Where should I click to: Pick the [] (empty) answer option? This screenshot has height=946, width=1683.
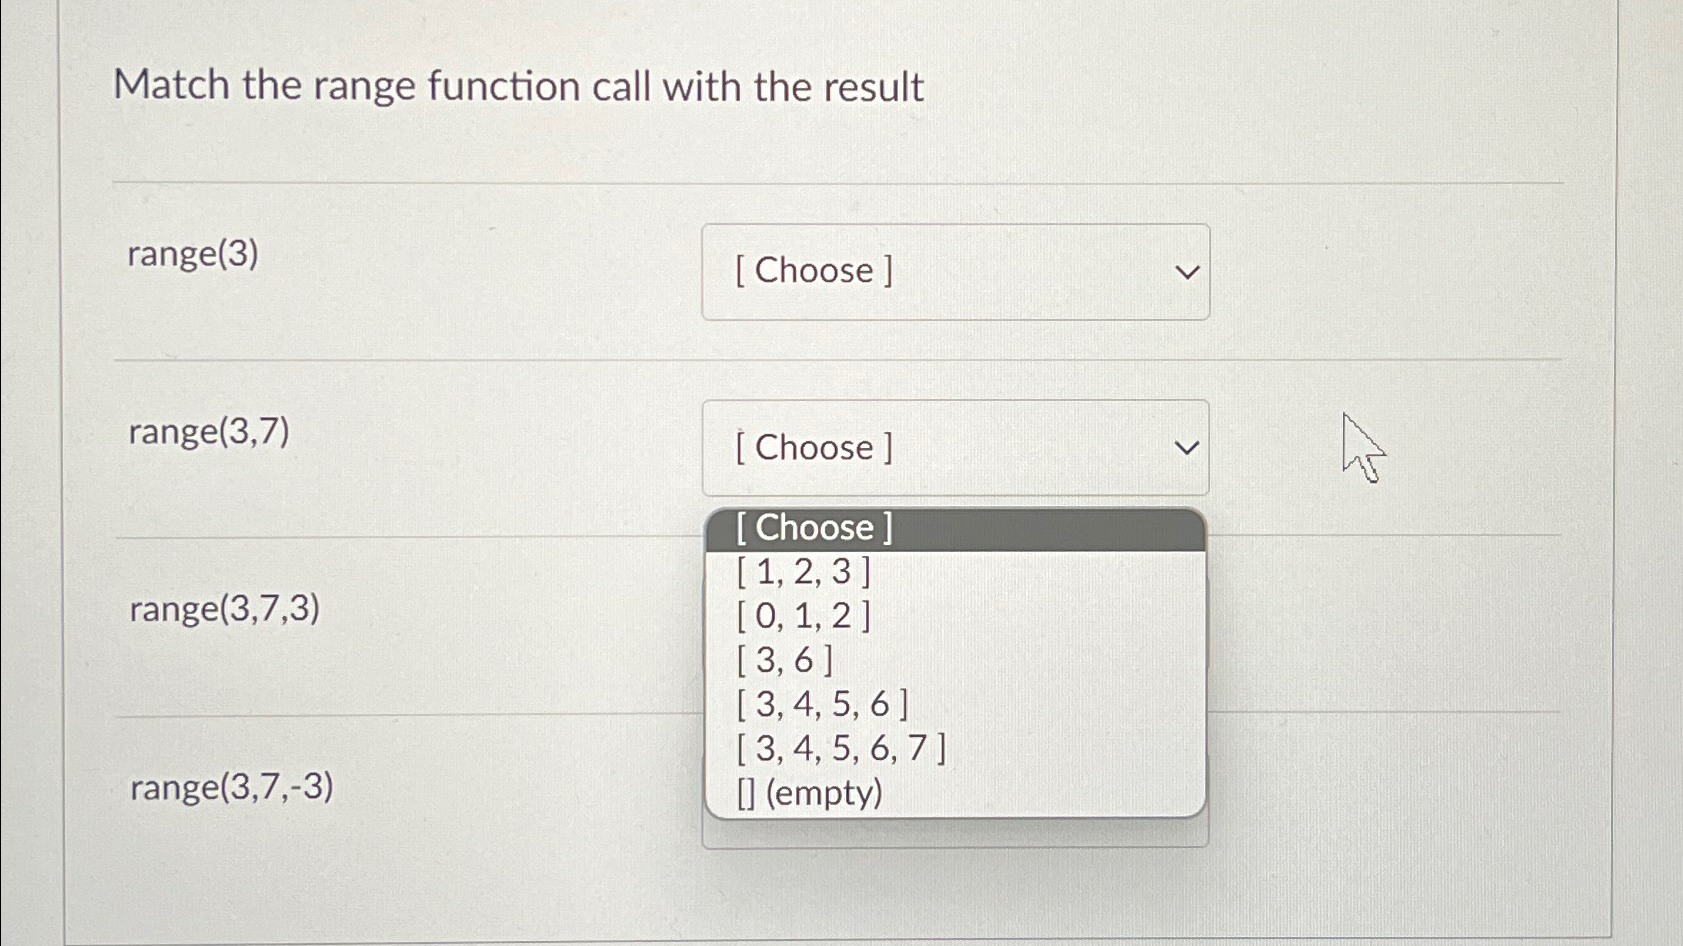pos(808,792)
